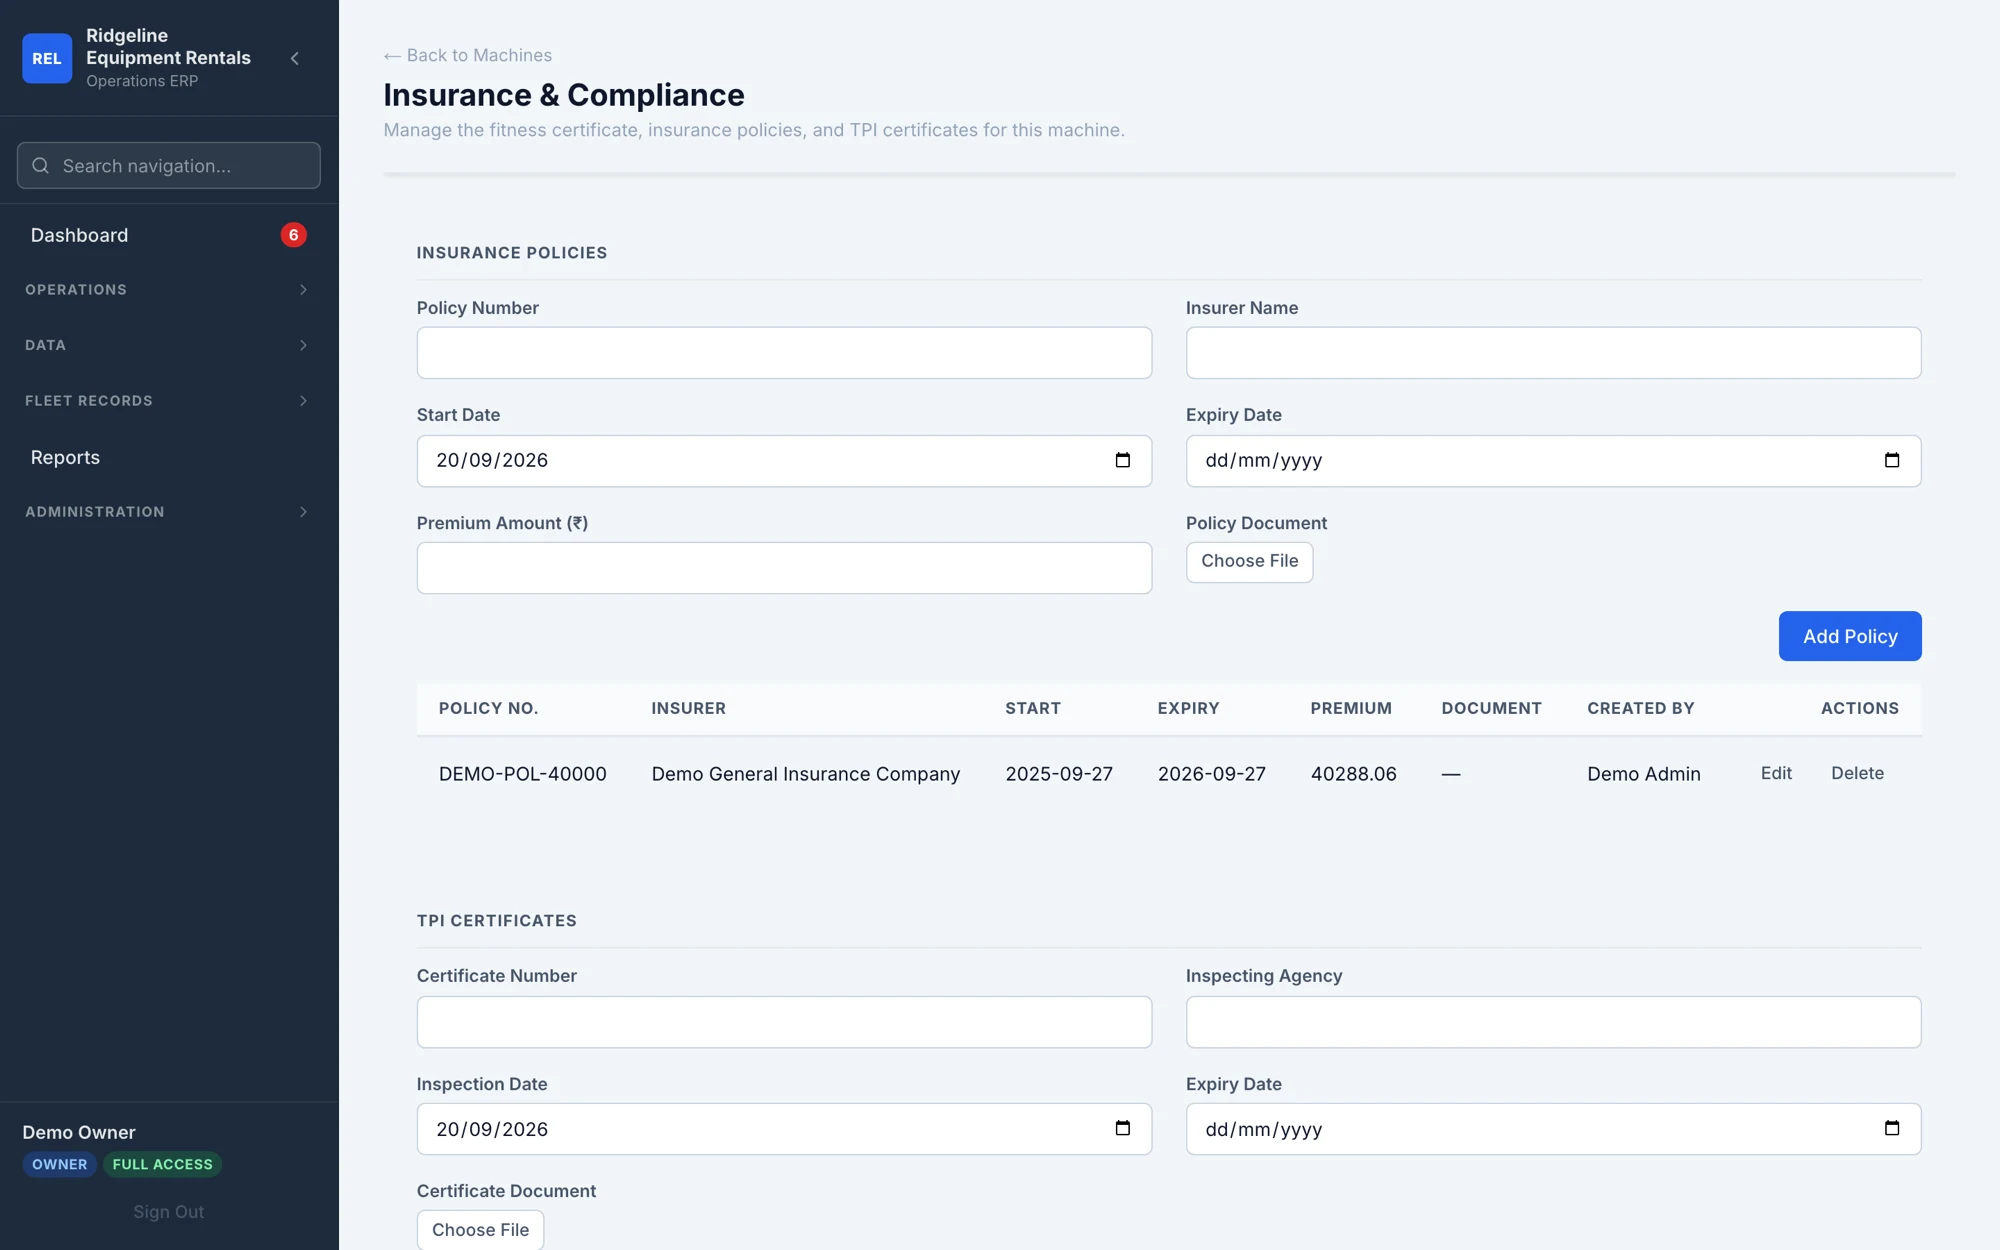Click the premium value 40288.06
This screenshot has height=1250, width=2000.
[x=1353, y=774]
